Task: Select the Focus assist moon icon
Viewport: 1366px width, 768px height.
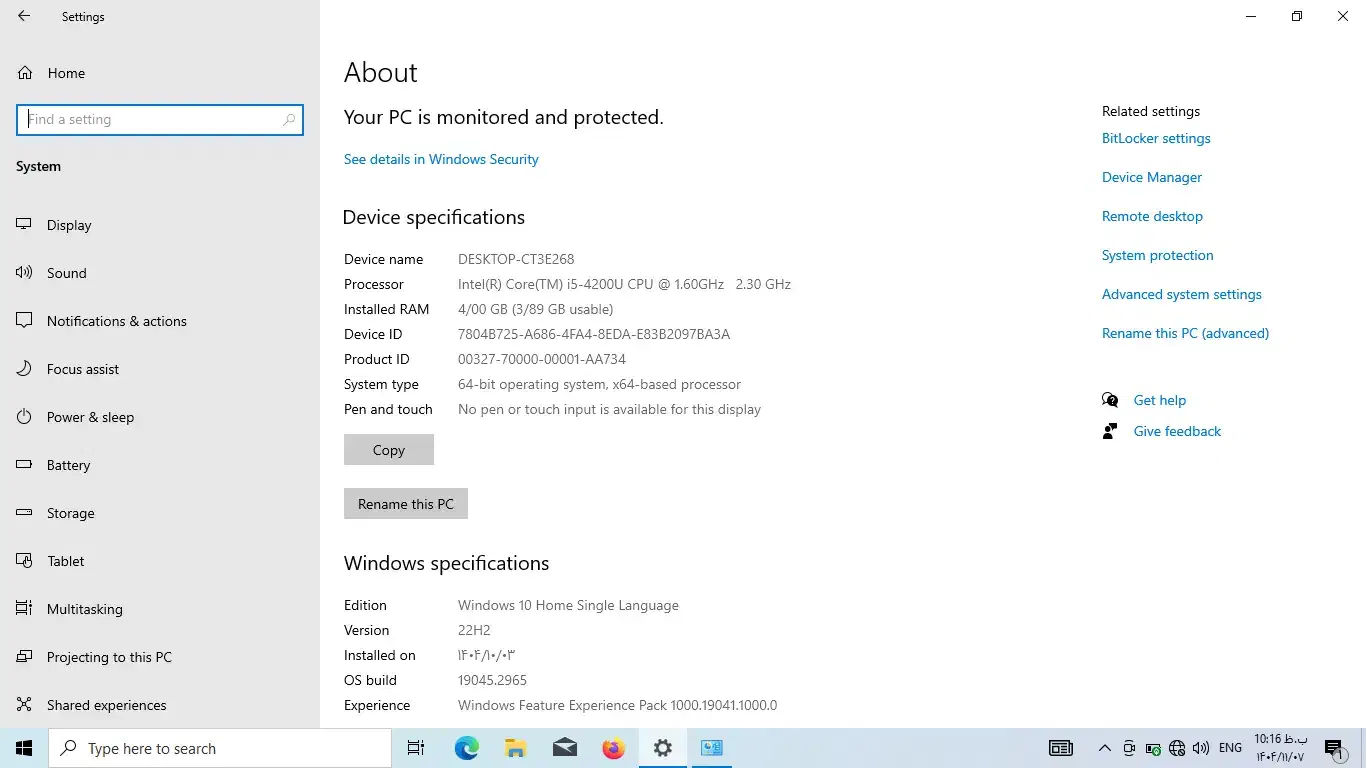Action: point(24,369)
